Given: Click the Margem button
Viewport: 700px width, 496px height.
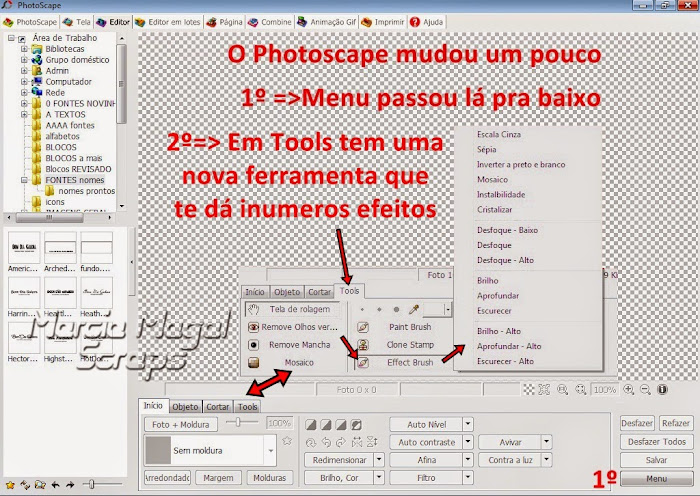Looking at the screenshot, I should click(x=218, y=478).
